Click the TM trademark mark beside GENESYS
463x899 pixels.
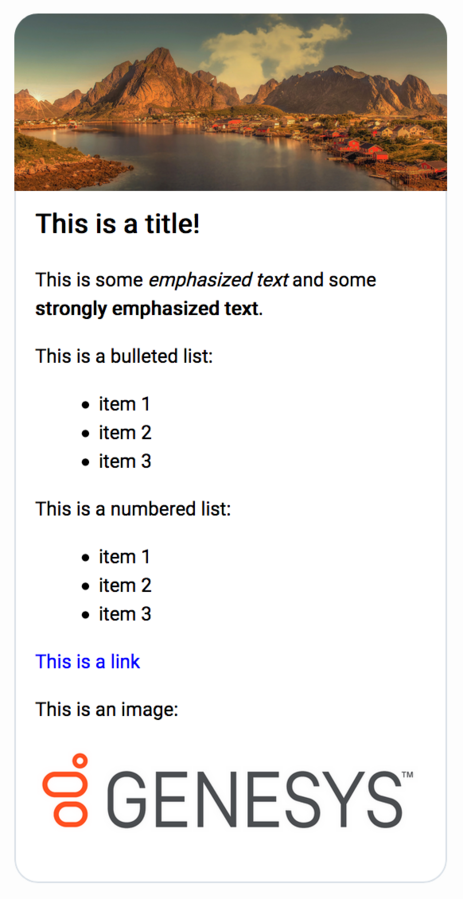408,775
